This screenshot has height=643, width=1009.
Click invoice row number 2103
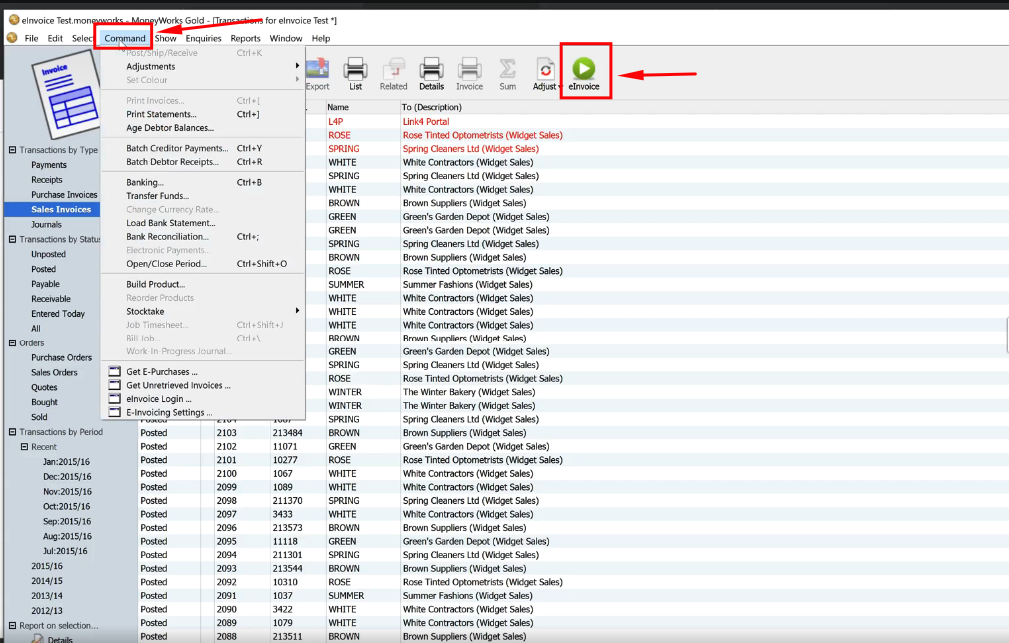point(573,433)
